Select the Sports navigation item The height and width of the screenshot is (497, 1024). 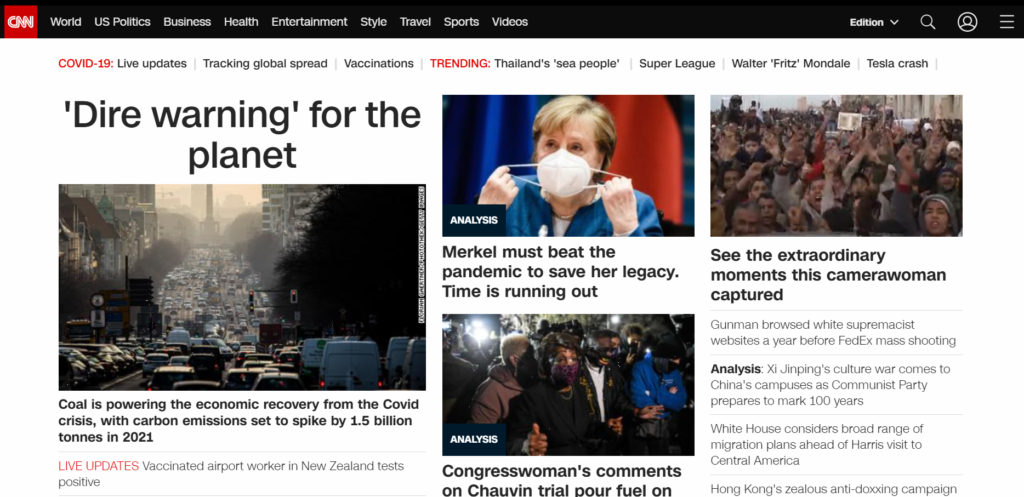[461, 22]
